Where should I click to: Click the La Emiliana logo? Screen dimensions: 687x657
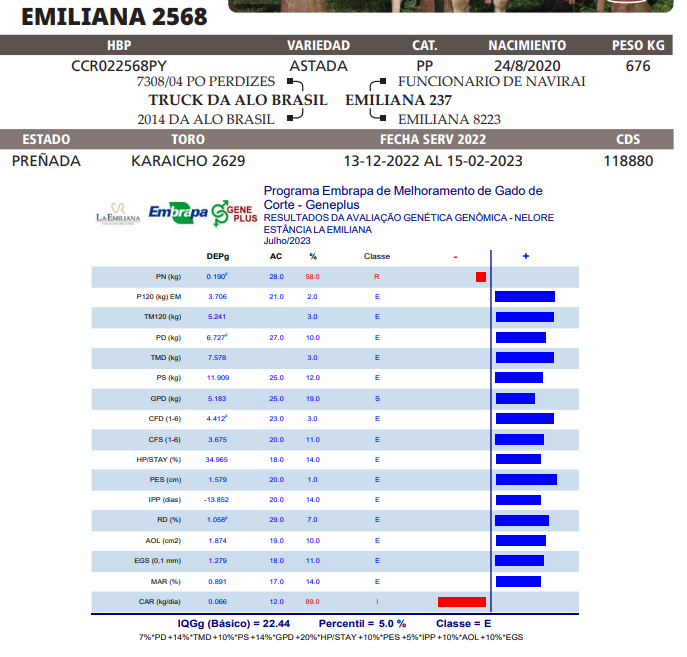click(x=117, y=215)
